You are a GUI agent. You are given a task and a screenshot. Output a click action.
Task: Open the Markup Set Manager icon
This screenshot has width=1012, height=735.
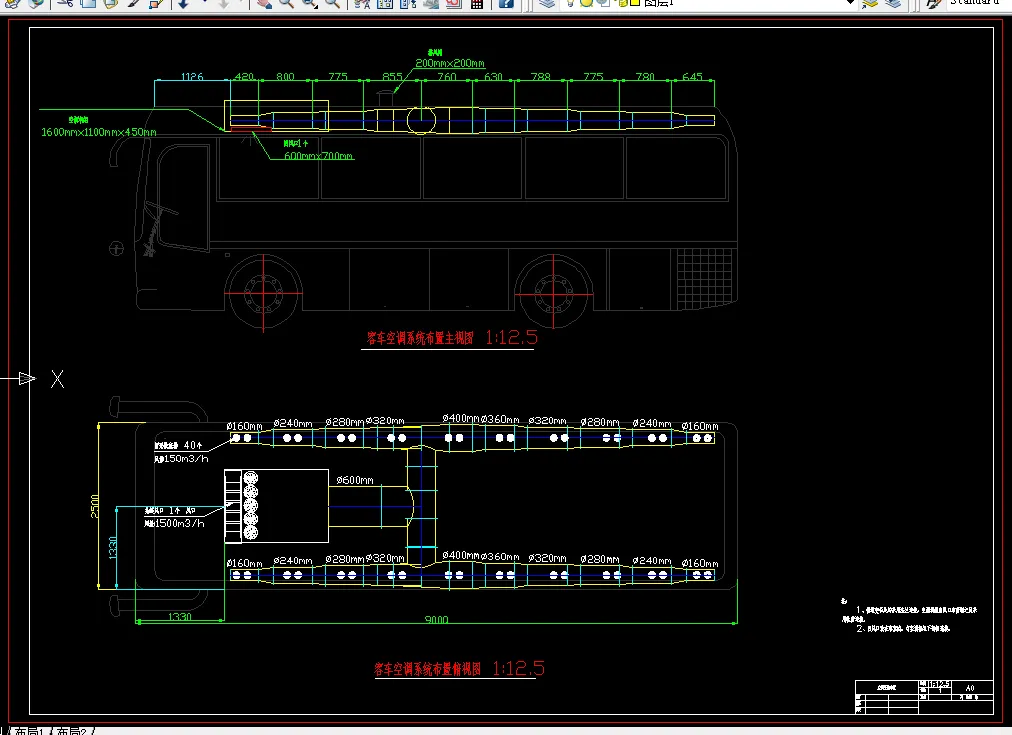pos(453,3)
